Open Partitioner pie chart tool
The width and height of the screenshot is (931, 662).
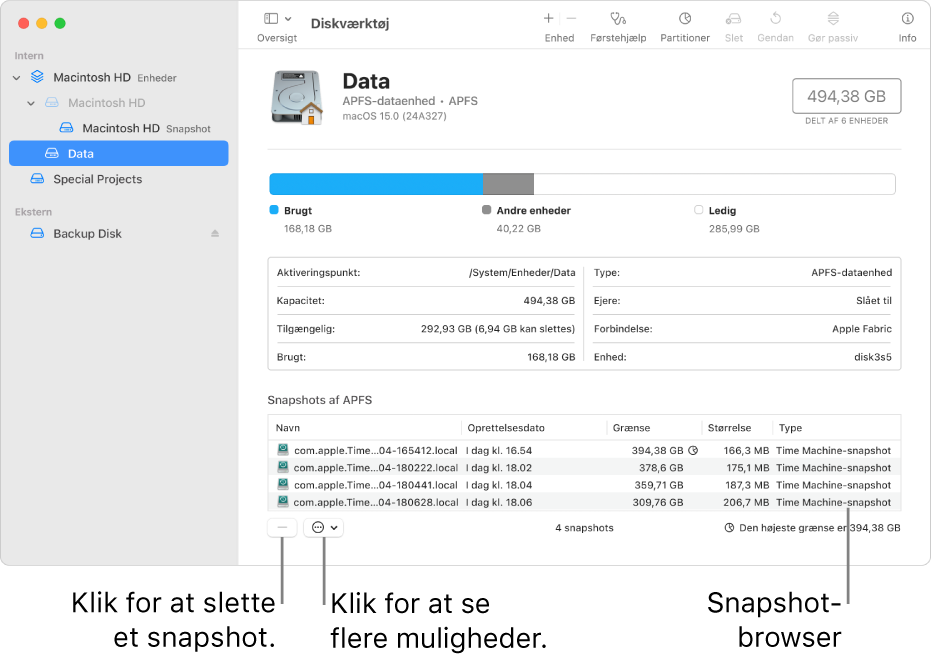(x=685, y=19)
